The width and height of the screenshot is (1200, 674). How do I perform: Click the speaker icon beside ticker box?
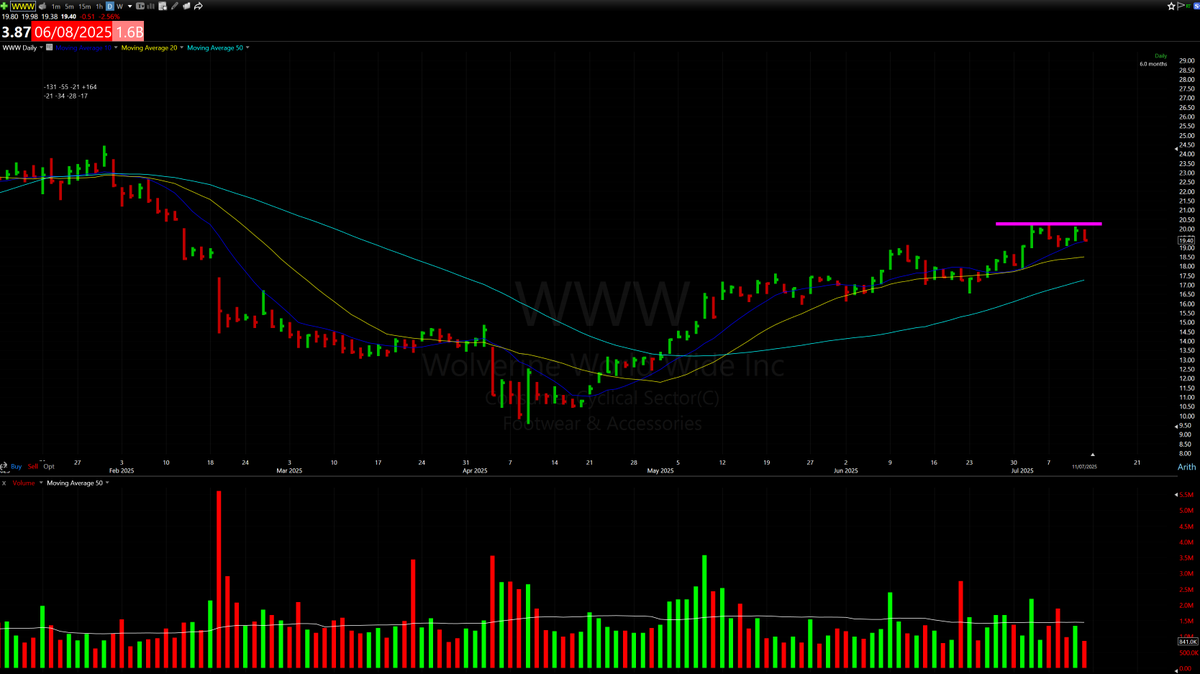point(43,6)
